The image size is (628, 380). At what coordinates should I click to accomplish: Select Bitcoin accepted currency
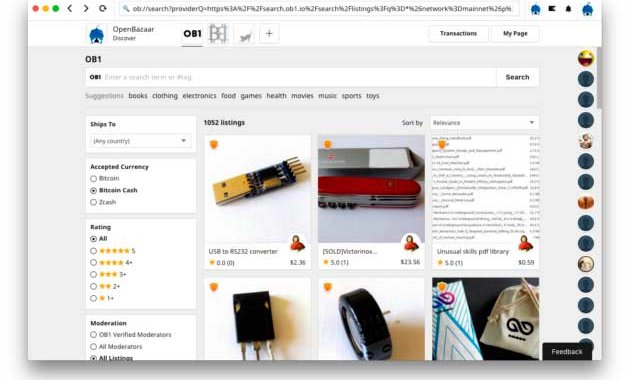pyautogui.click(x=93, y=179)
